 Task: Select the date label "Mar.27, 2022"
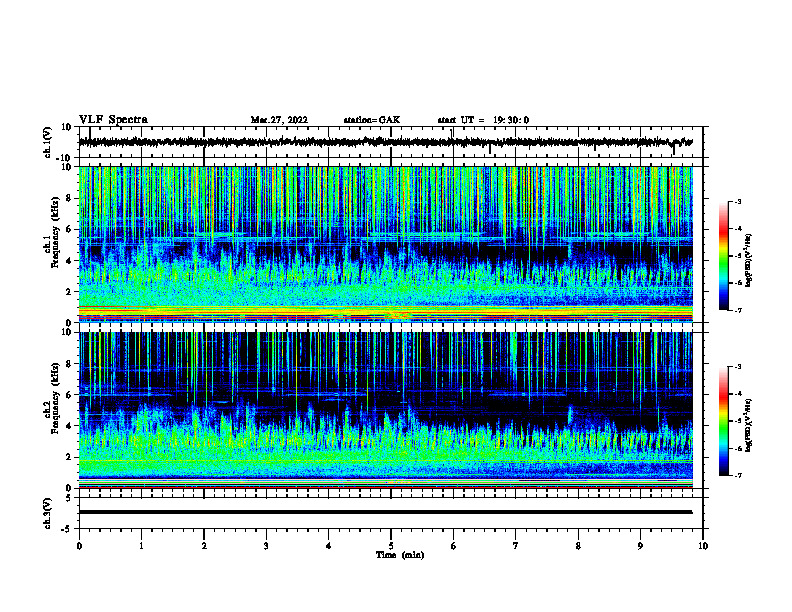click(x=279, y=120)
